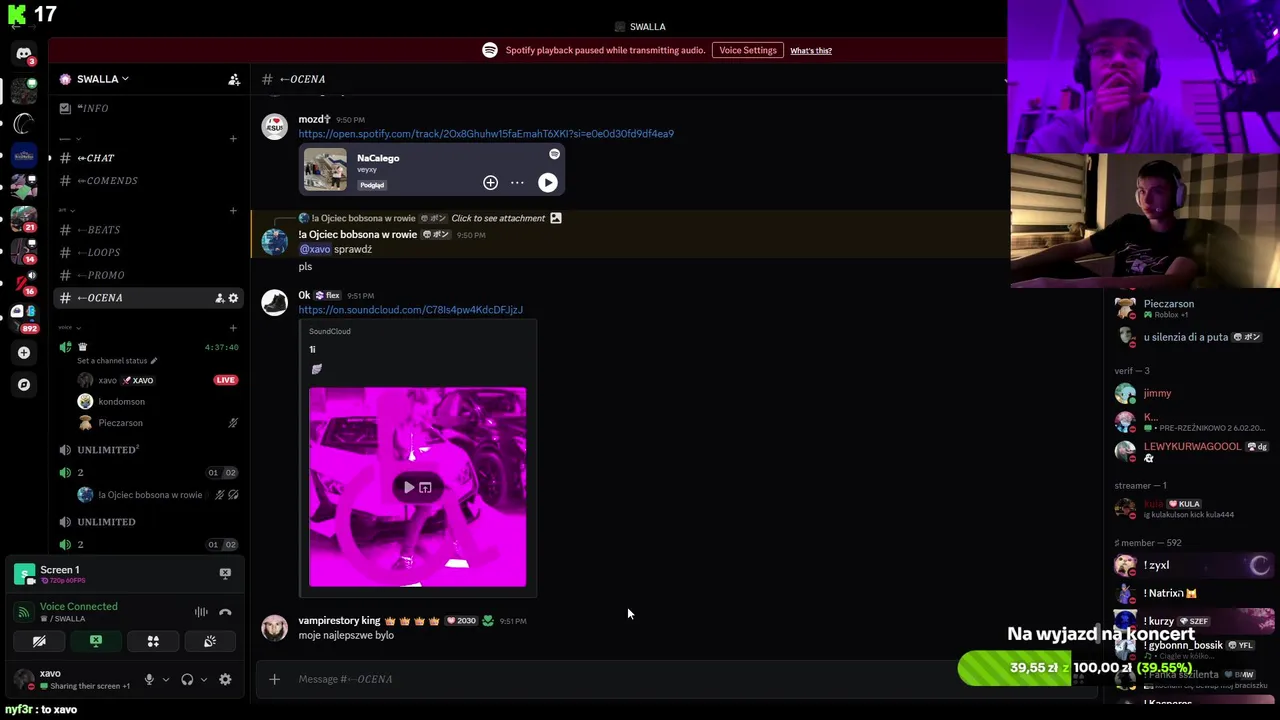Create a channel in the BEATS category
The height and width of the screenshot is (720, 1280).
coord(233,210)
